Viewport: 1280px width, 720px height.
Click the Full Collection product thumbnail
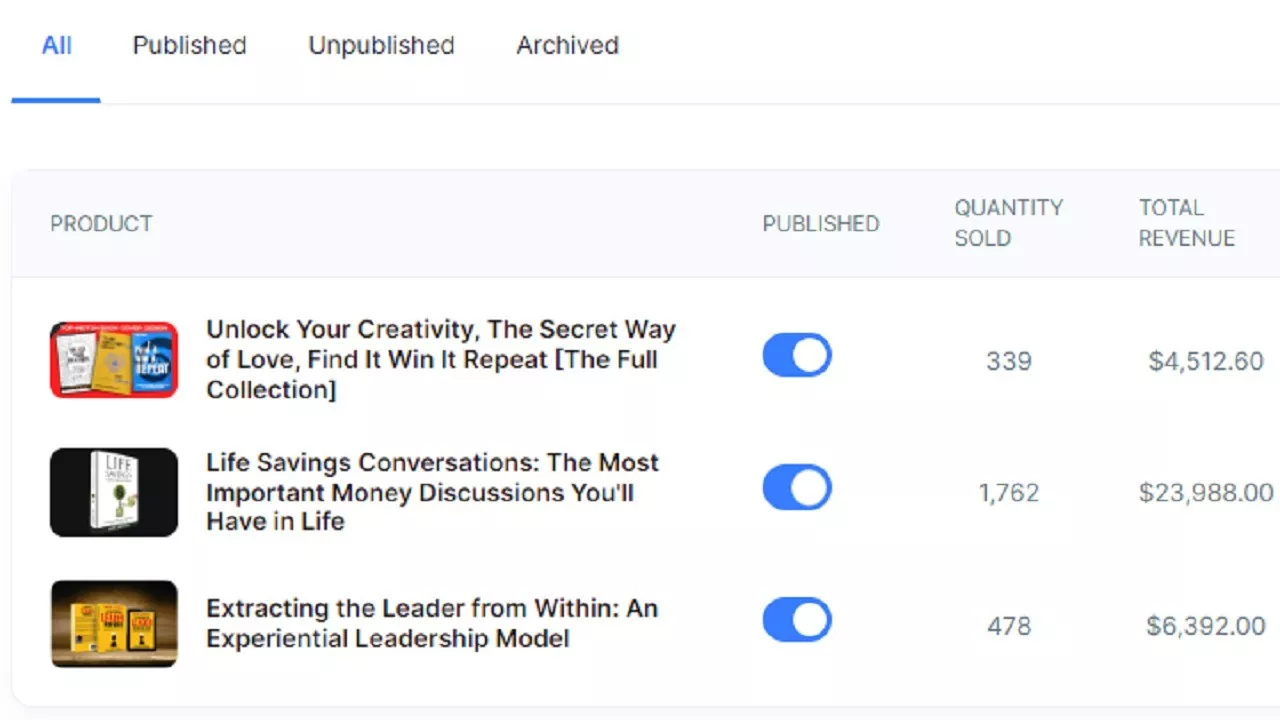click(114, 360)
